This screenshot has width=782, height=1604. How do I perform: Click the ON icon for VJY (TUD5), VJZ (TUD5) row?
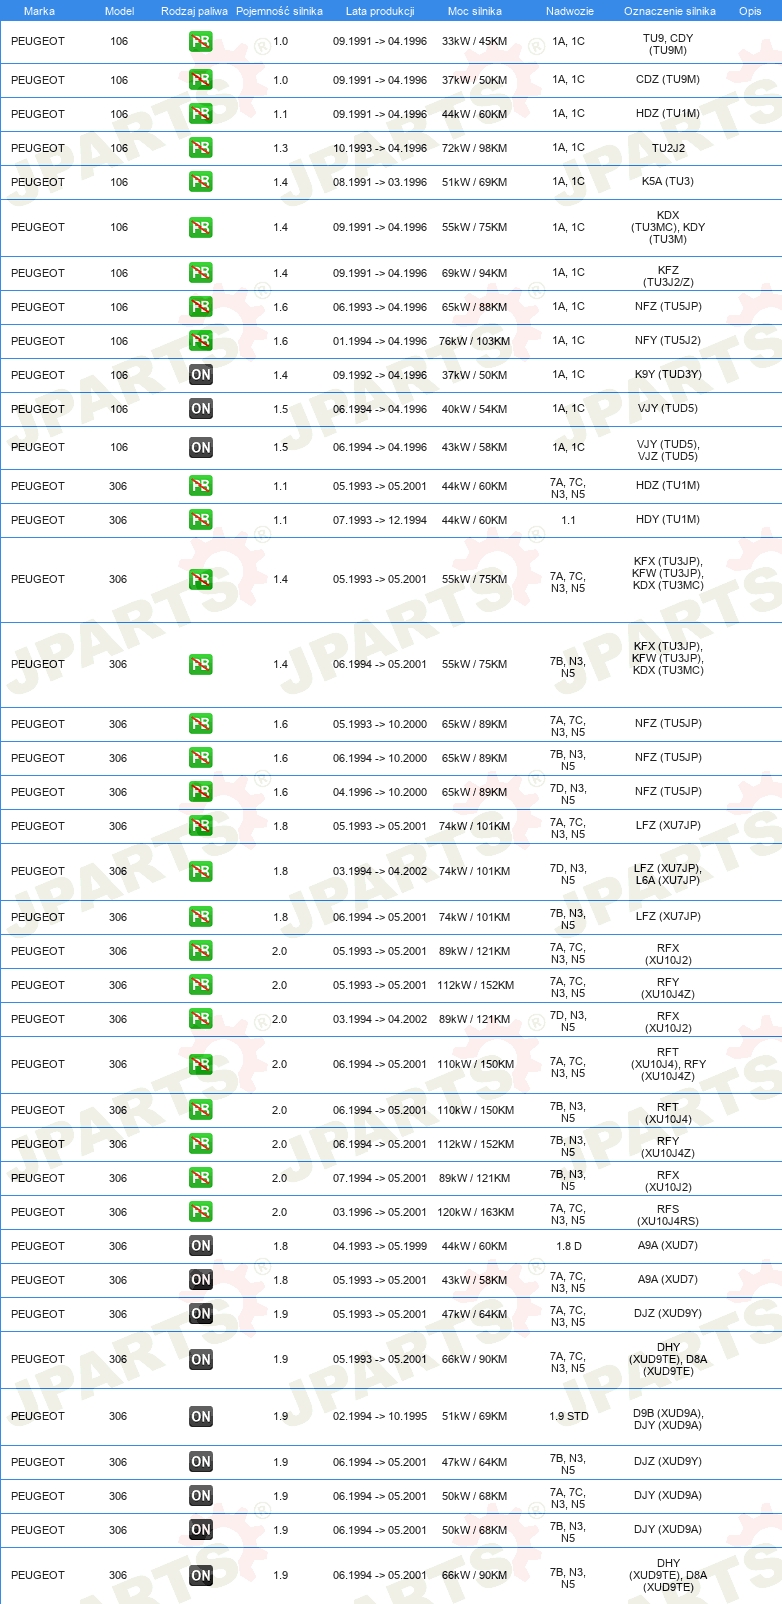pyautogui.click(x=201, y=448)
